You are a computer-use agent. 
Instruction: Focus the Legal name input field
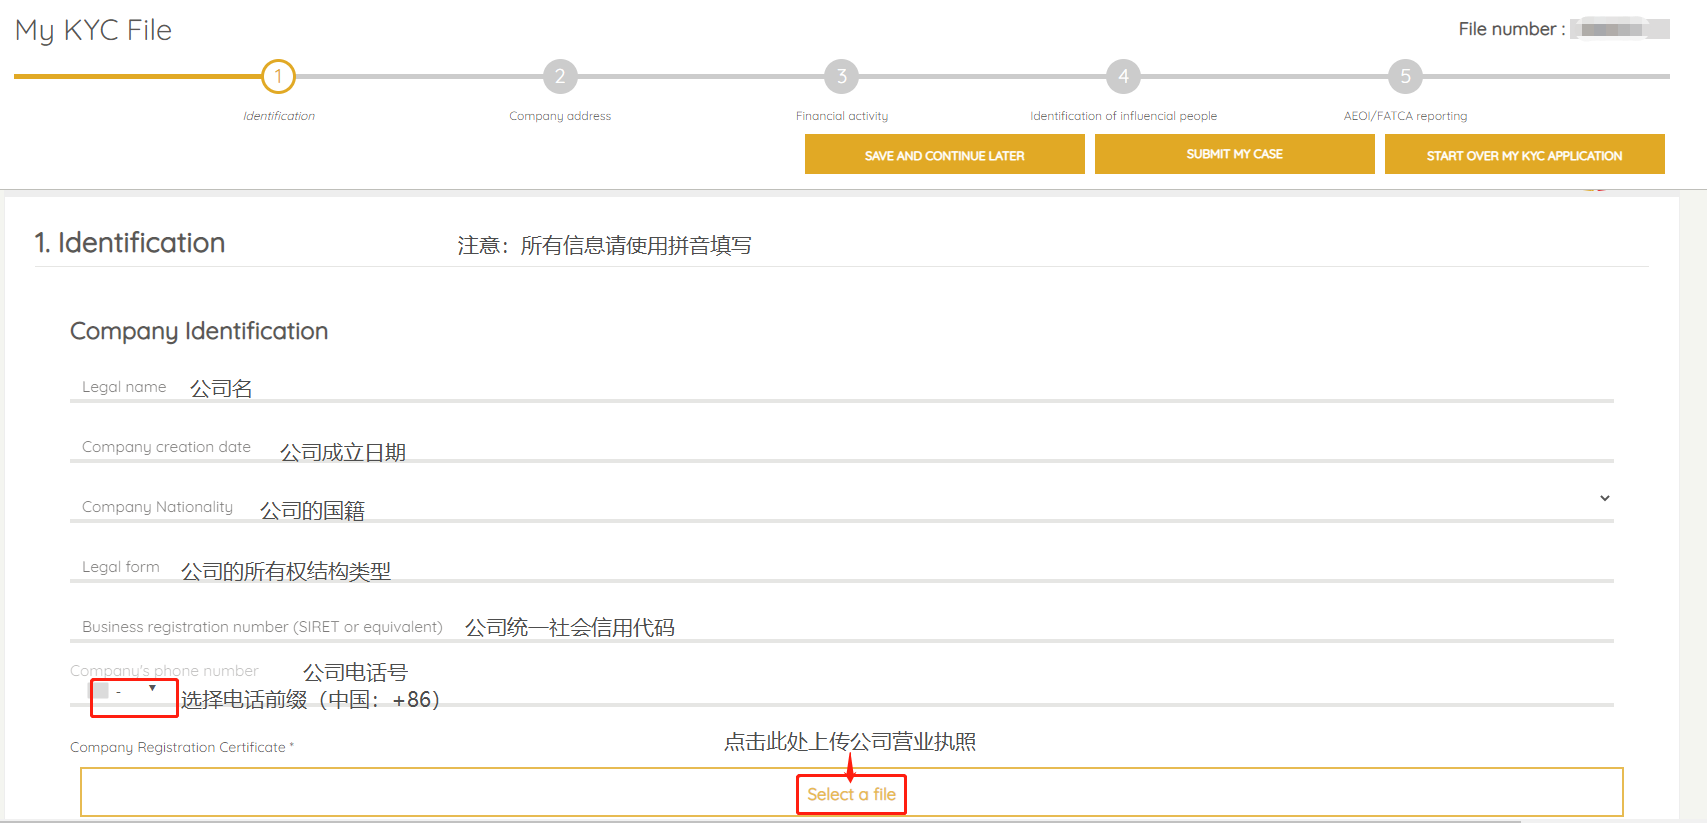coord(900,387)
